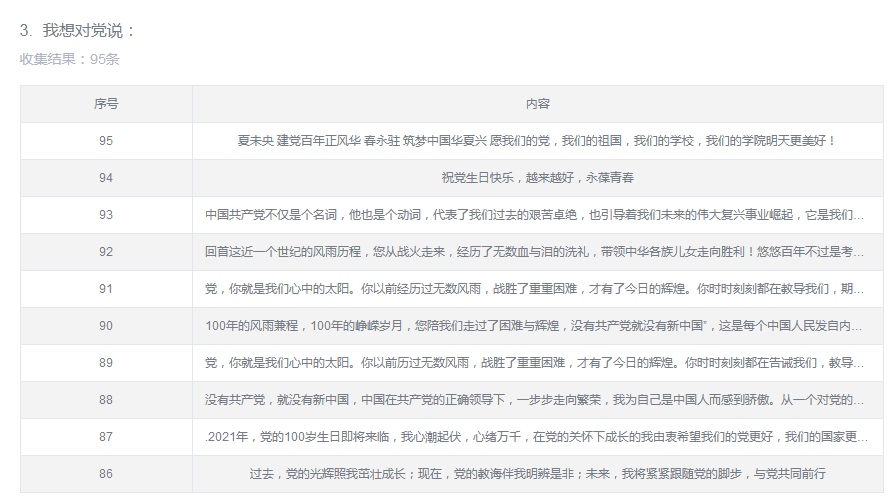The image size is (888, 497).
Task: Select row number 88 cell
Action: [106, 400]
